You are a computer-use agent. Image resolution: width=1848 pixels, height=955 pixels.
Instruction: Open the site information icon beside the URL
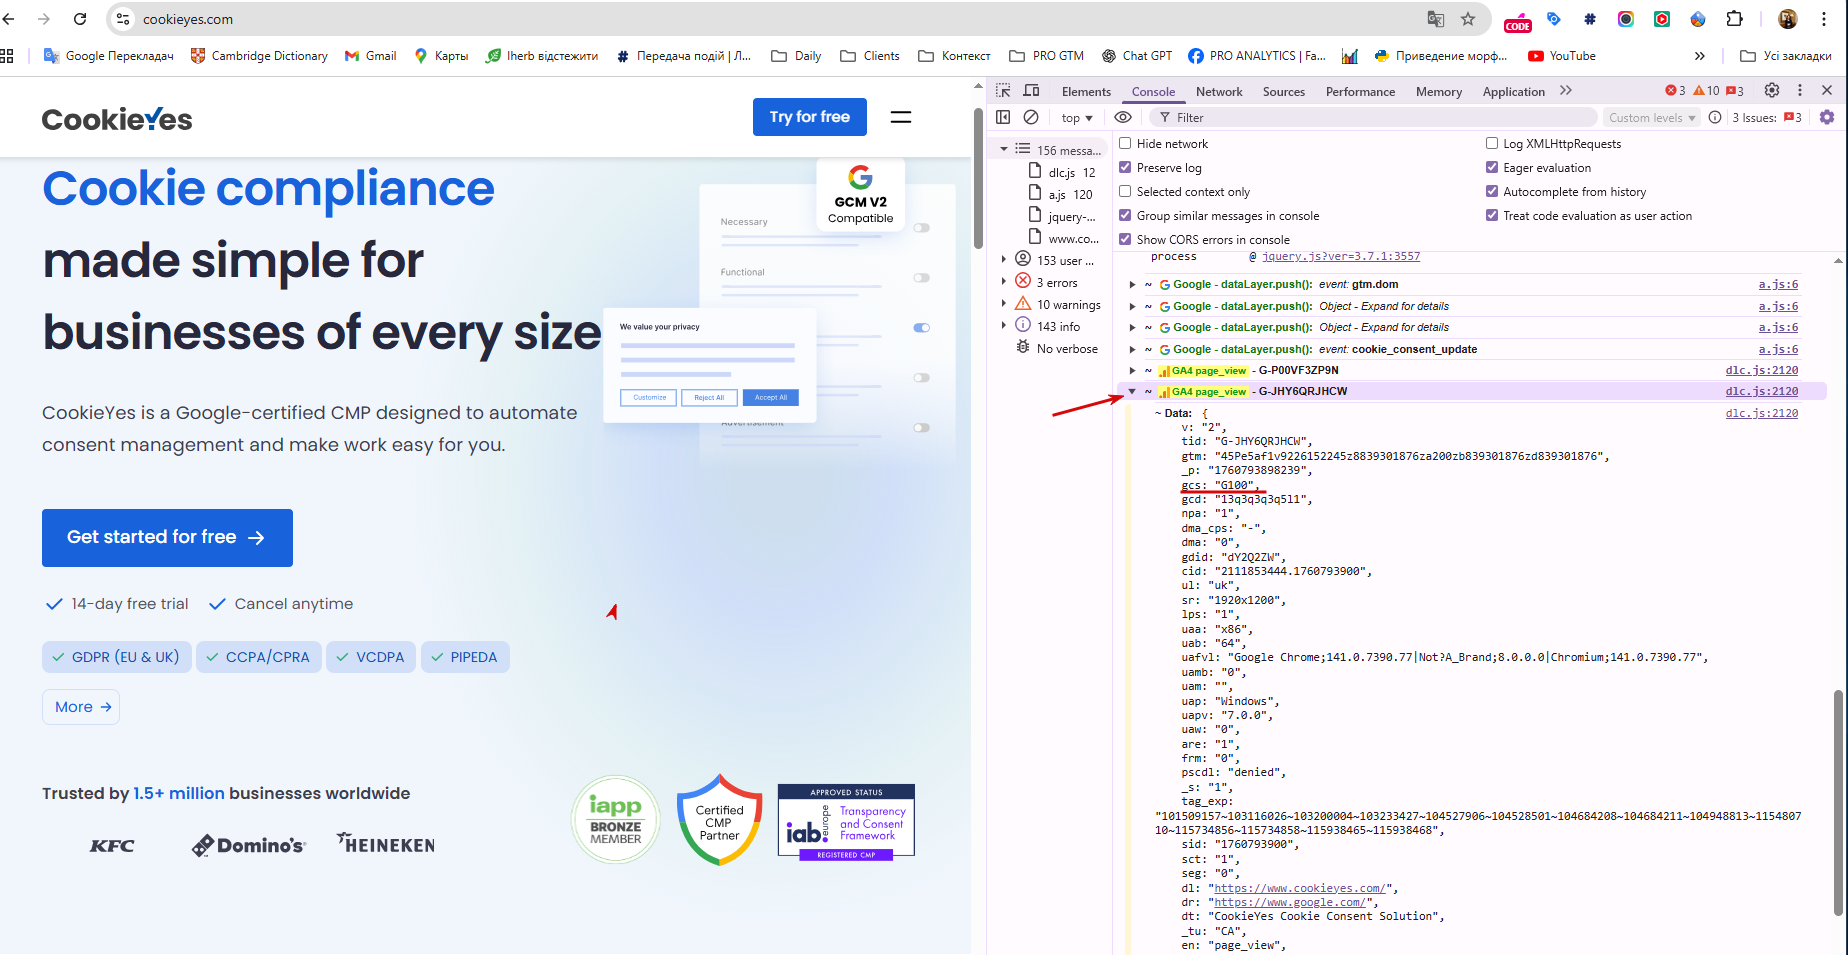click(123, 19)
